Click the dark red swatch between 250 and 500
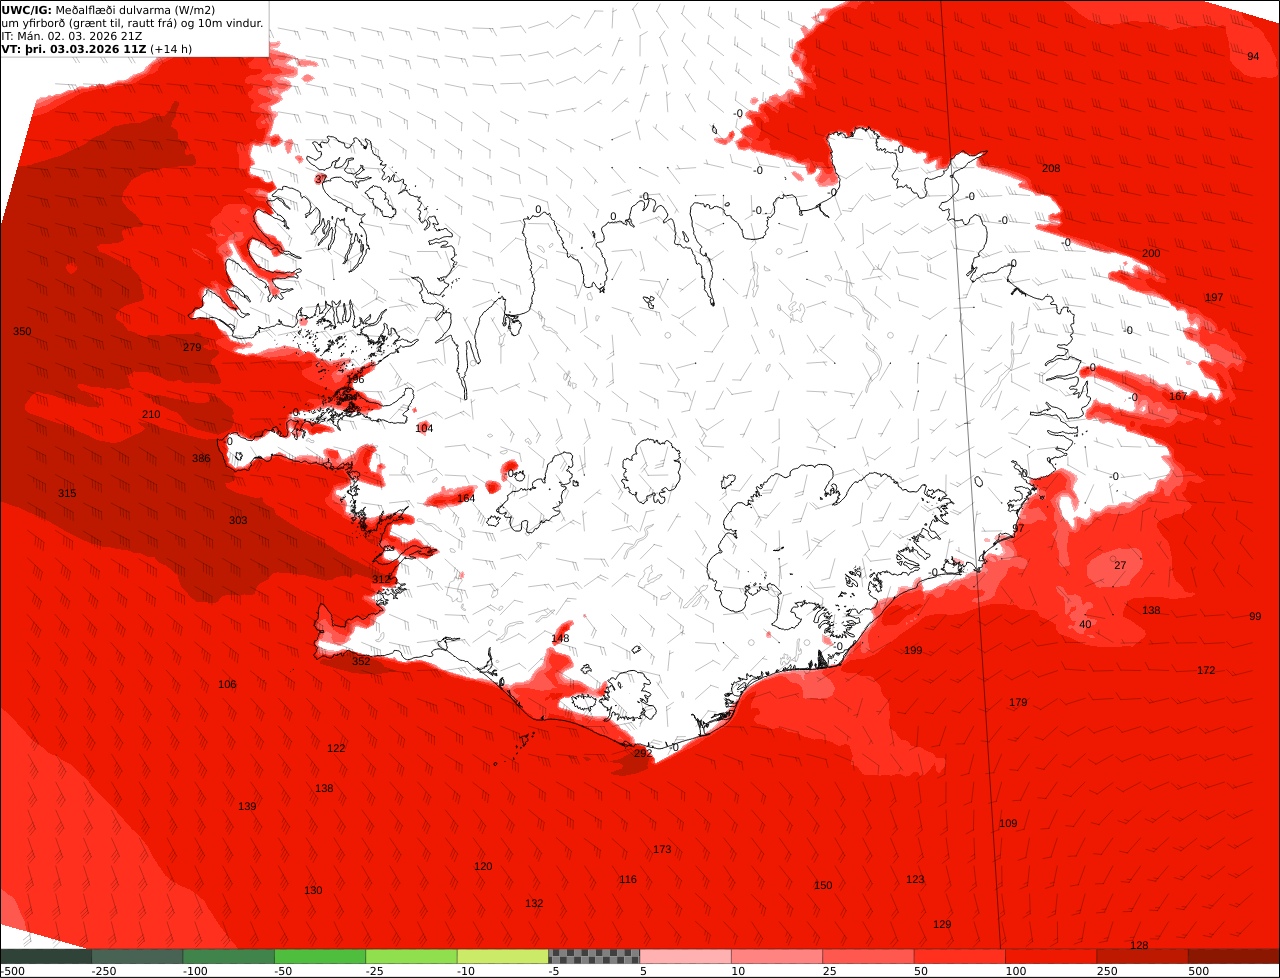The image size is (1280, 978). [x=1143, y=956]
